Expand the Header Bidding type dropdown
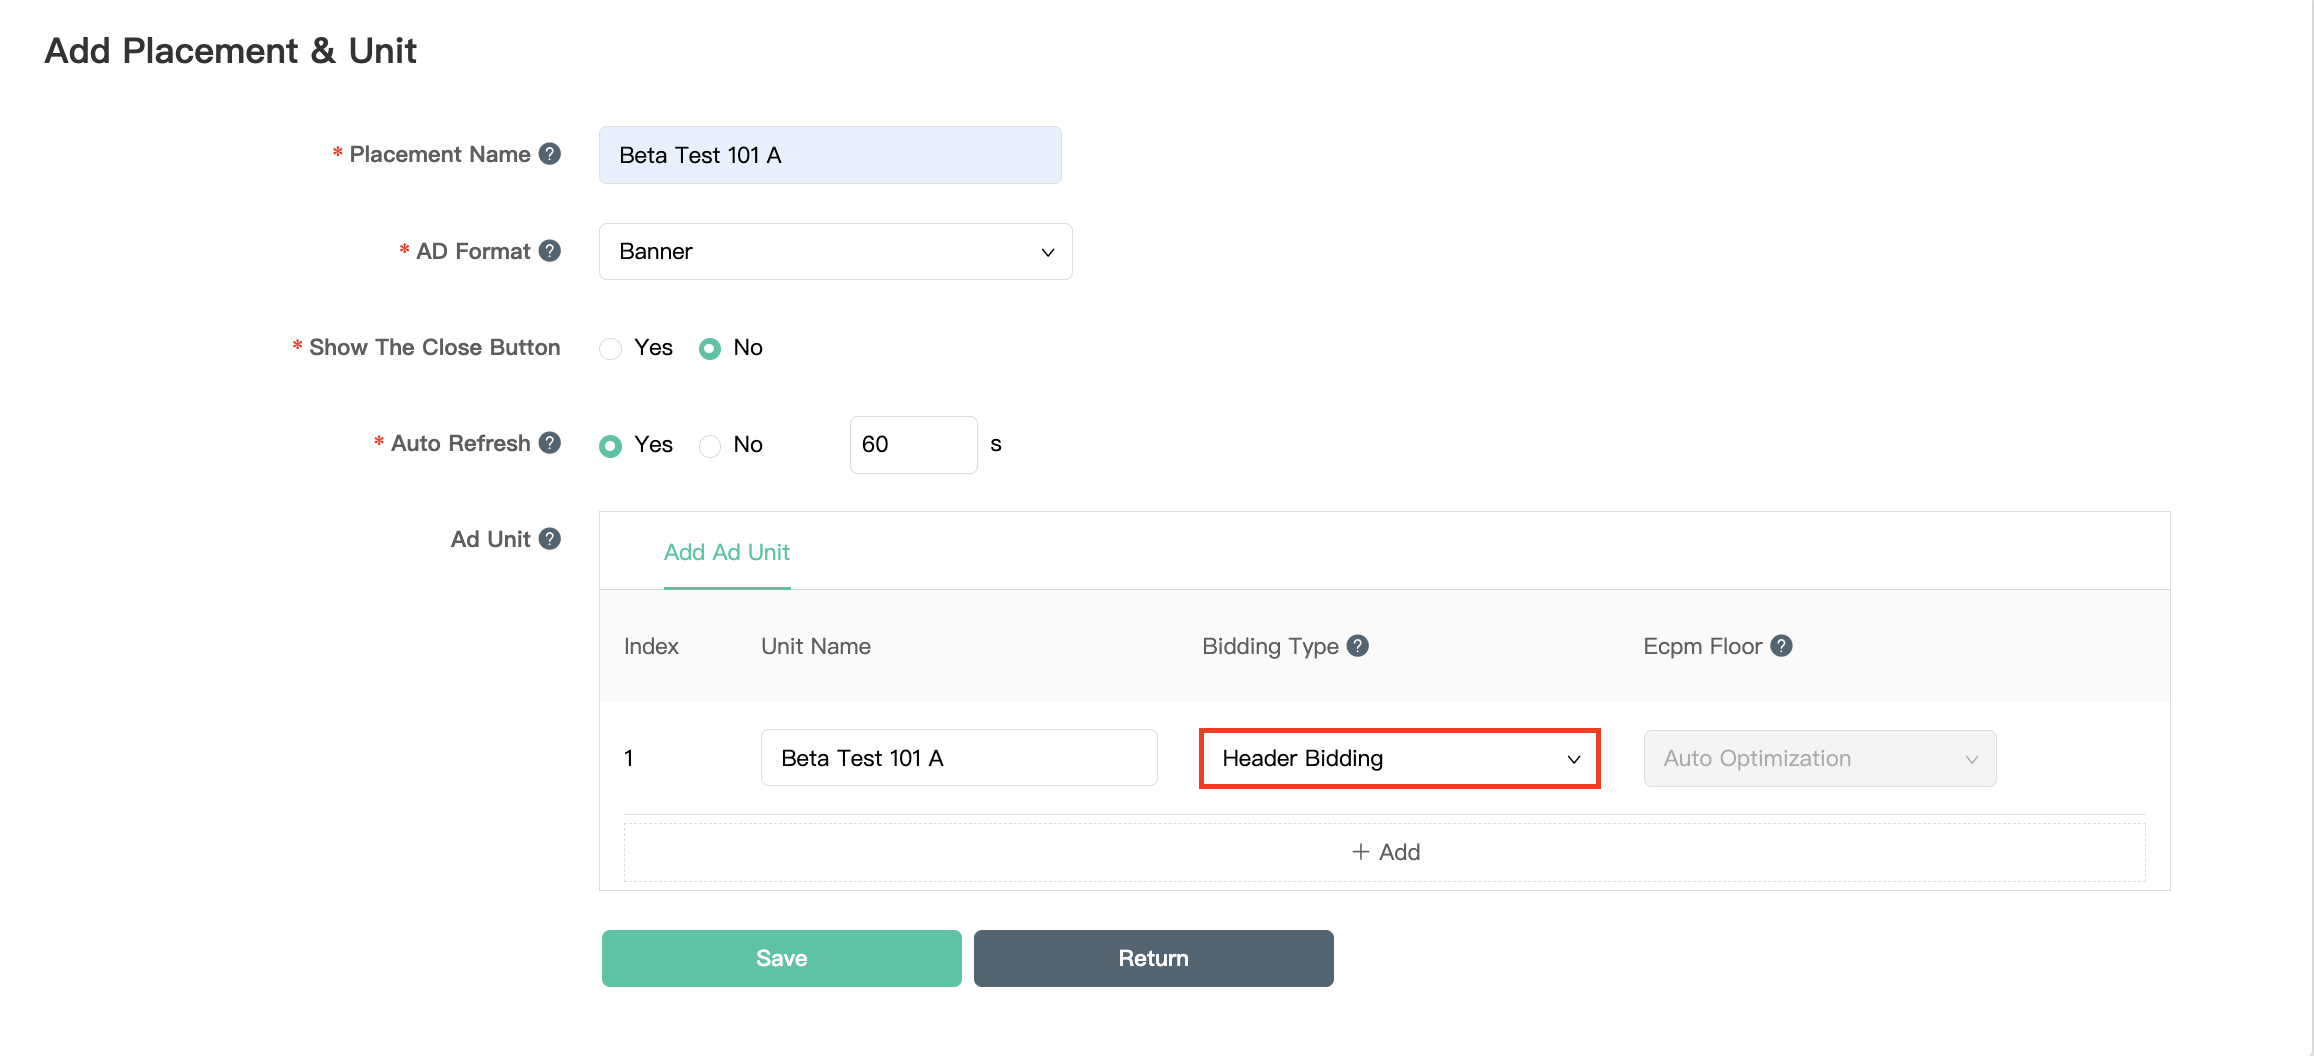The height and width of the screenshot is (1056, 2314). click(1399, 759)
